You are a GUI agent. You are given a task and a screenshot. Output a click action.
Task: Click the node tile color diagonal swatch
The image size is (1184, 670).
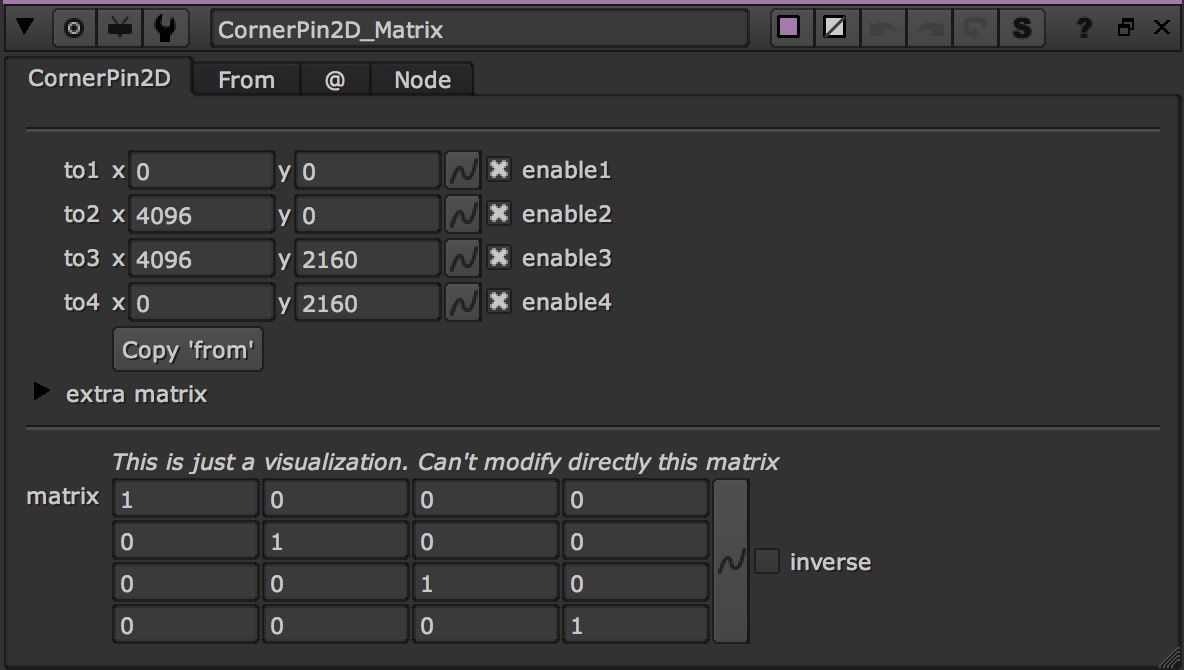[x=834, y=28]
